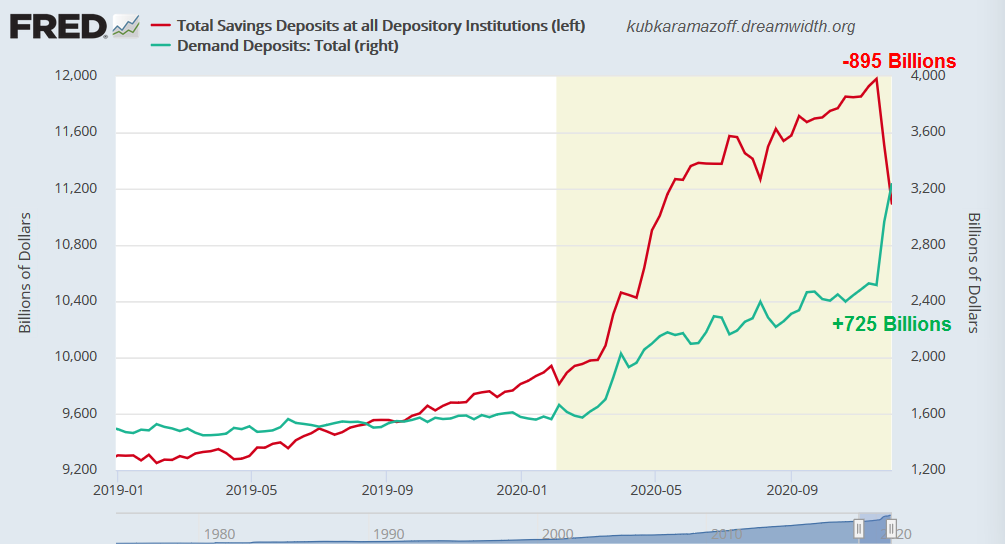Image resolution: width=1005 pixels, height=544 pixels.
Task: Click the 1990 label in the navigator
Action: pos(388,534)
